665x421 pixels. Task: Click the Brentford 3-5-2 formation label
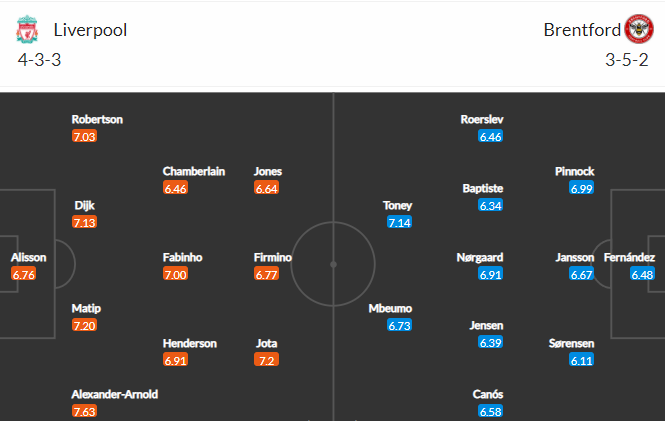[627, 60]
